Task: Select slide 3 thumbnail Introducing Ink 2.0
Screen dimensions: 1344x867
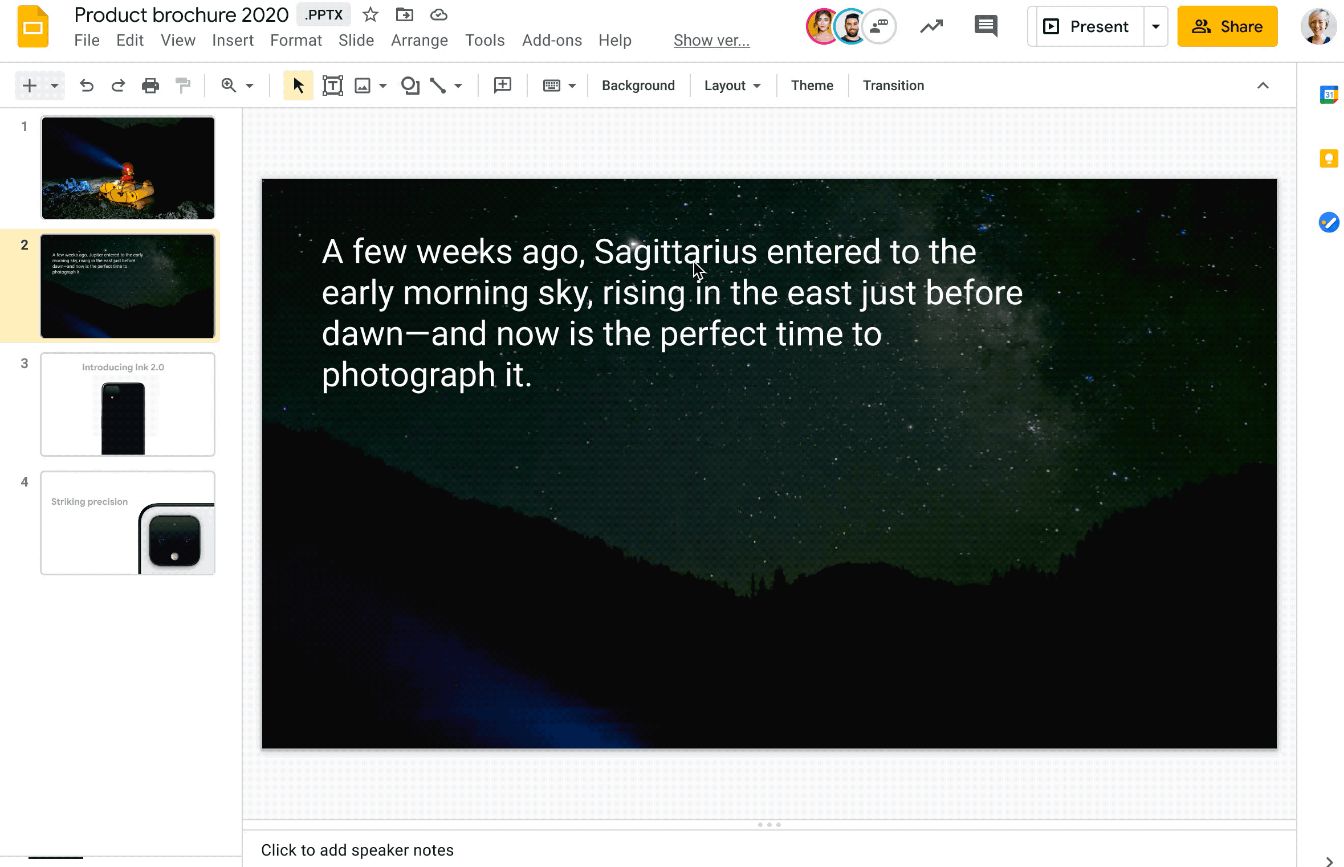Action: (x=128, y=404)
